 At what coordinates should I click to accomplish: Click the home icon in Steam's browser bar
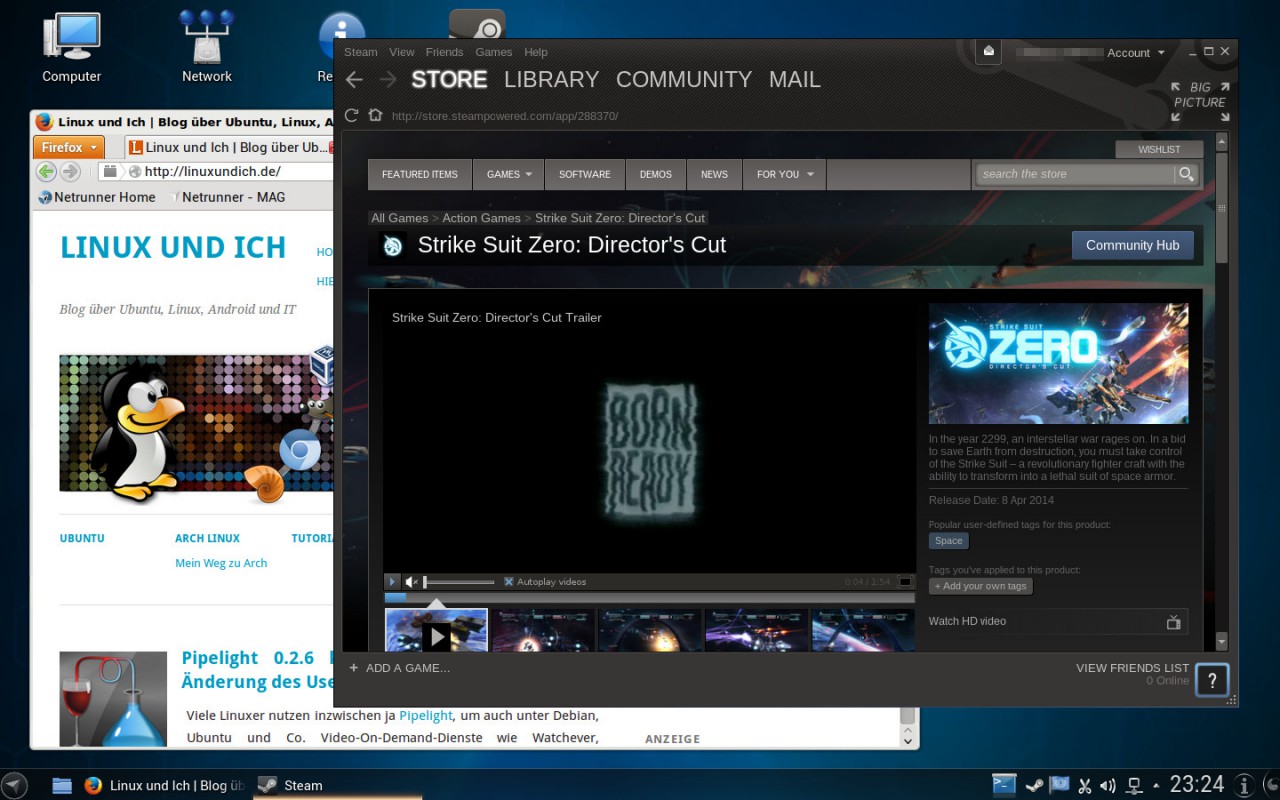pyautogui.click(x=375, y=115)
